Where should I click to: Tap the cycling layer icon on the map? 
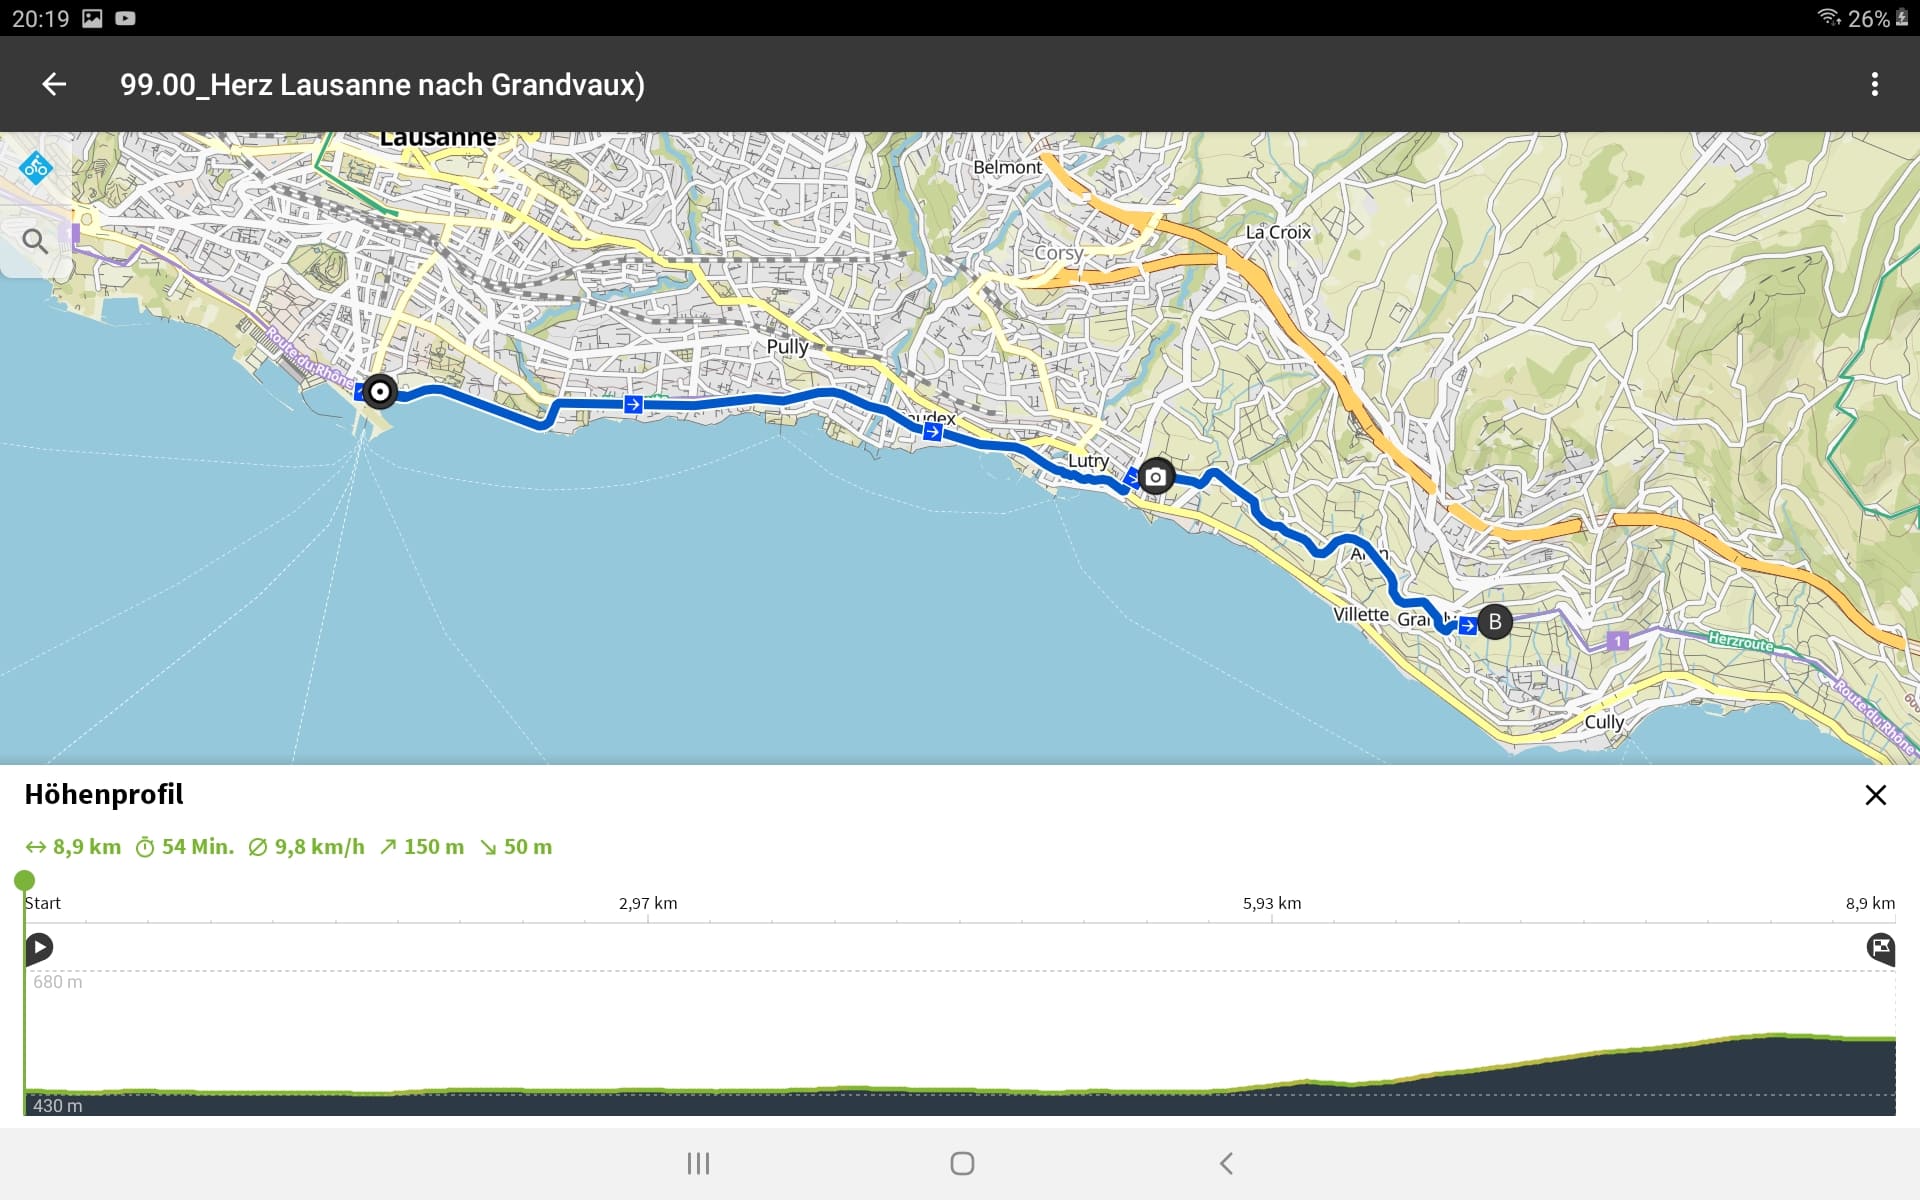[x=36, y=168]
